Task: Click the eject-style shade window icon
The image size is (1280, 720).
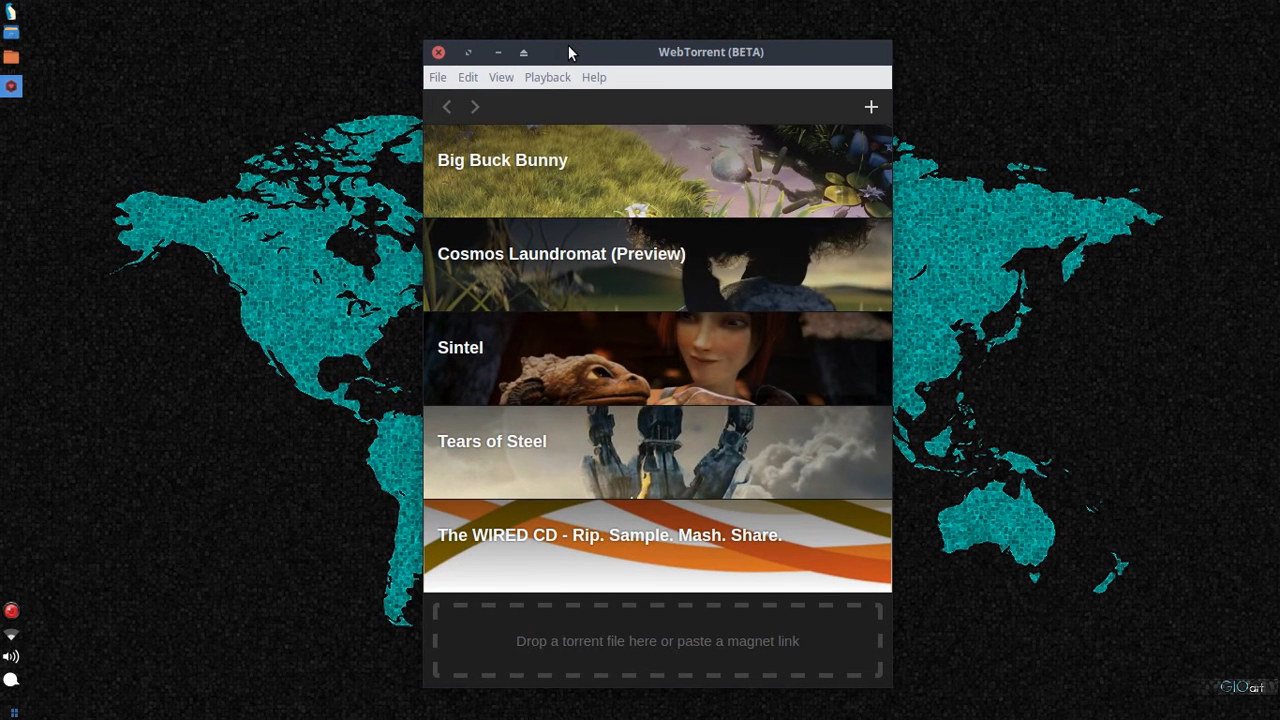Action: [523, 52]
